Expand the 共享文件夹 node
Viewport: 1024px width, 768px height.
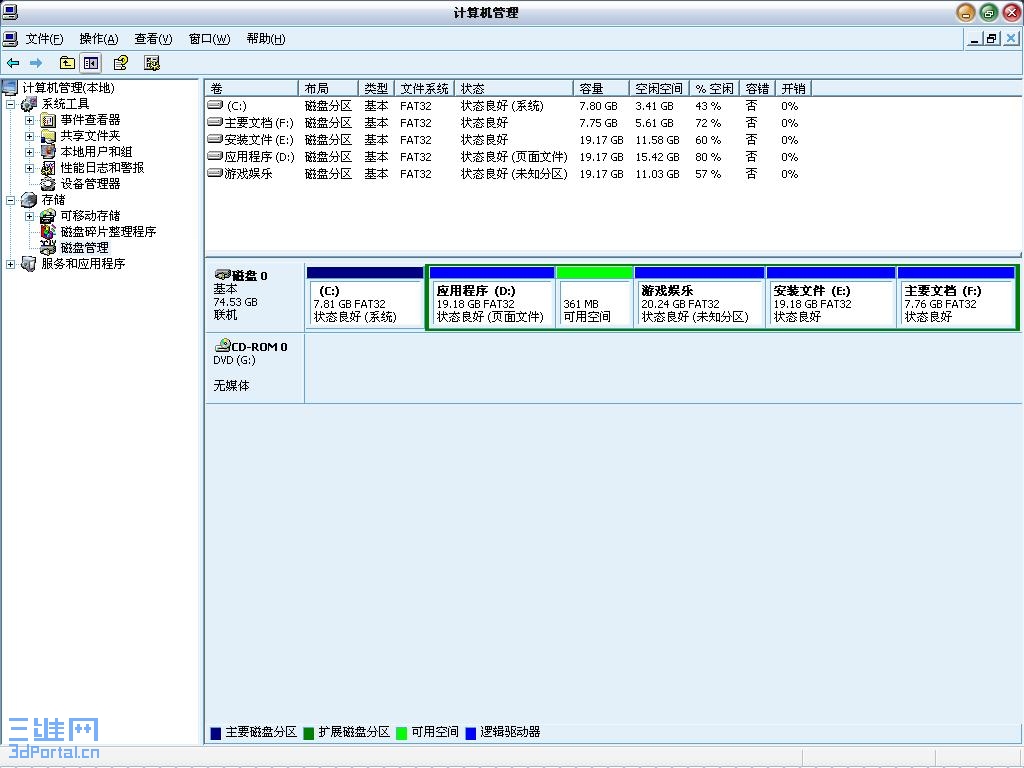pyautogui.click(x=29, y=136)
